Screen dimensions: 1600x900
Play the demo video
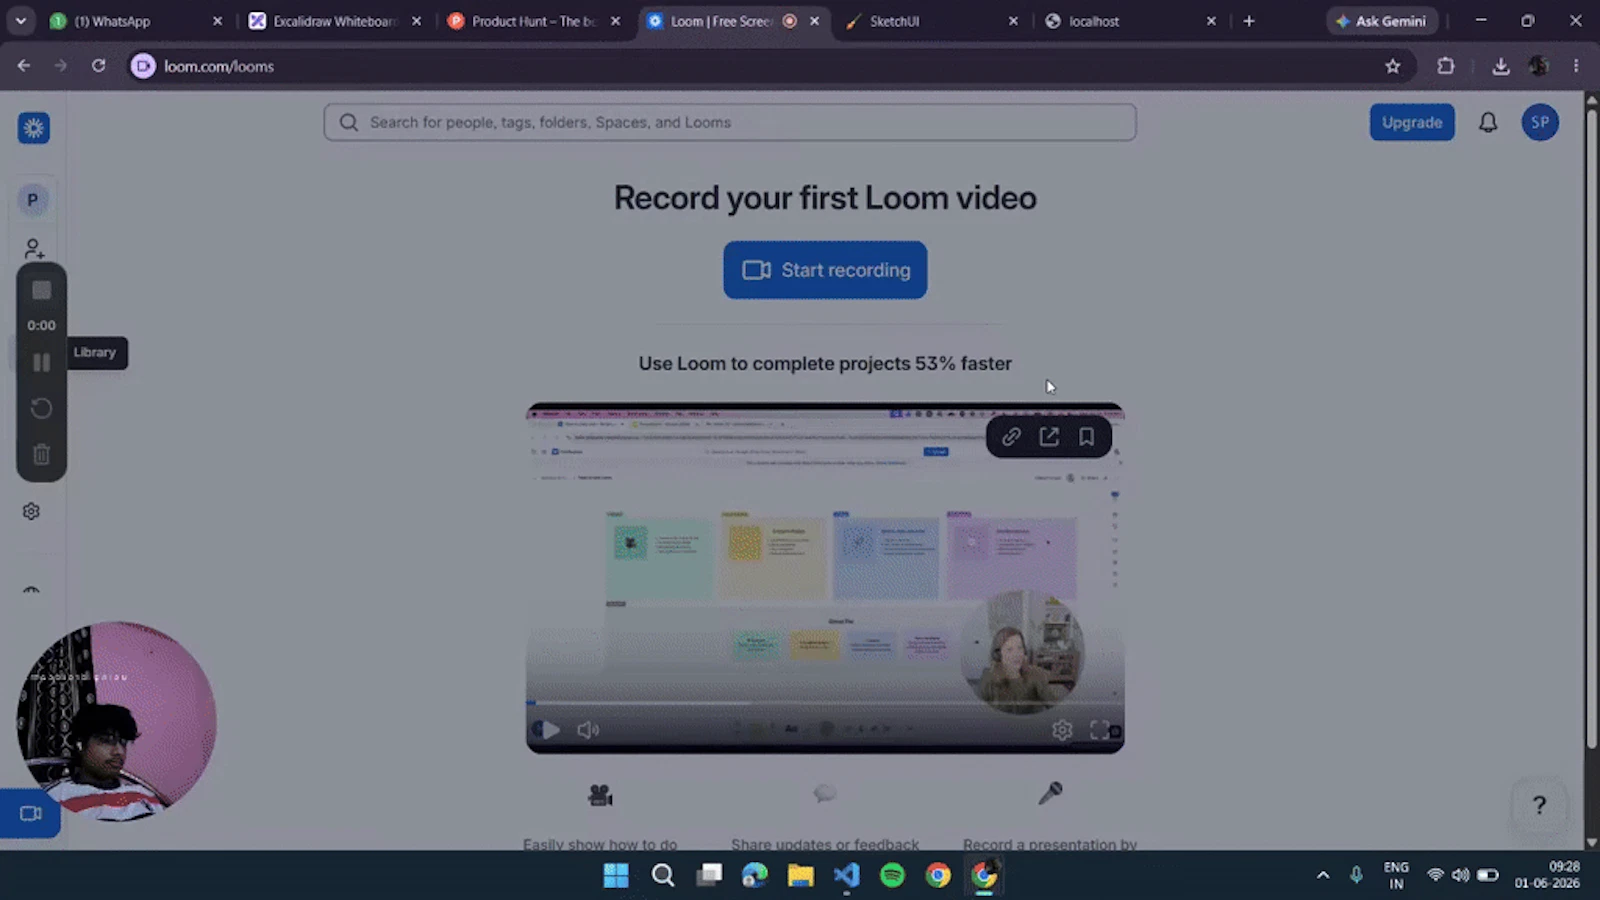[x=549, y=729]
